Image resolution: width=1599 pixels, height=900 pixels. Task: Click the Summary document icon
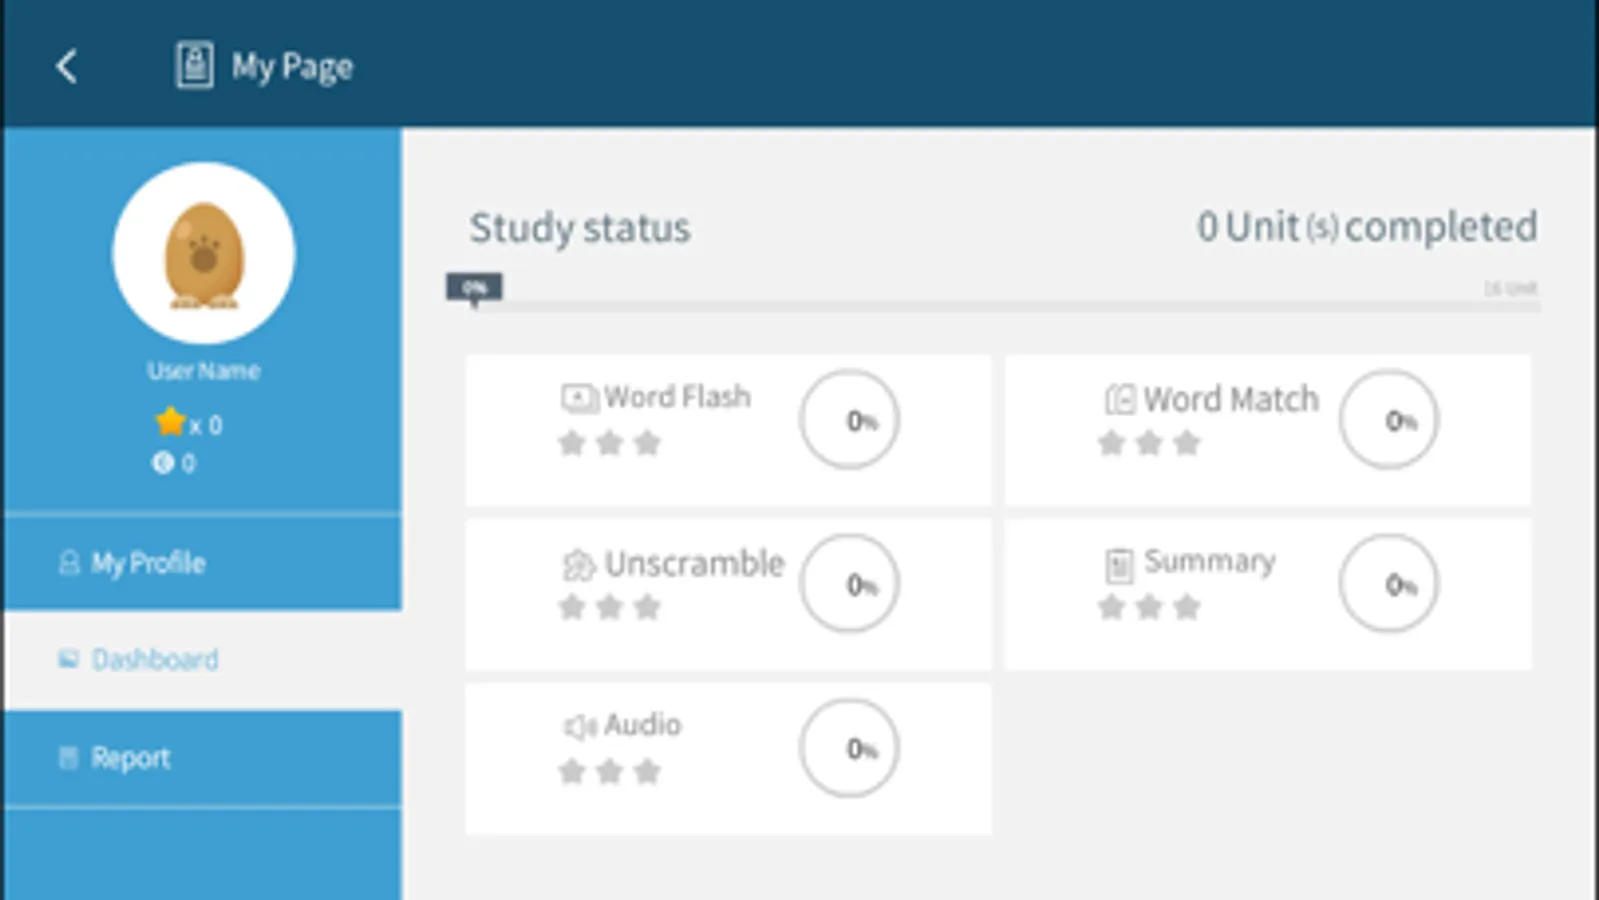click(1119, 565)
